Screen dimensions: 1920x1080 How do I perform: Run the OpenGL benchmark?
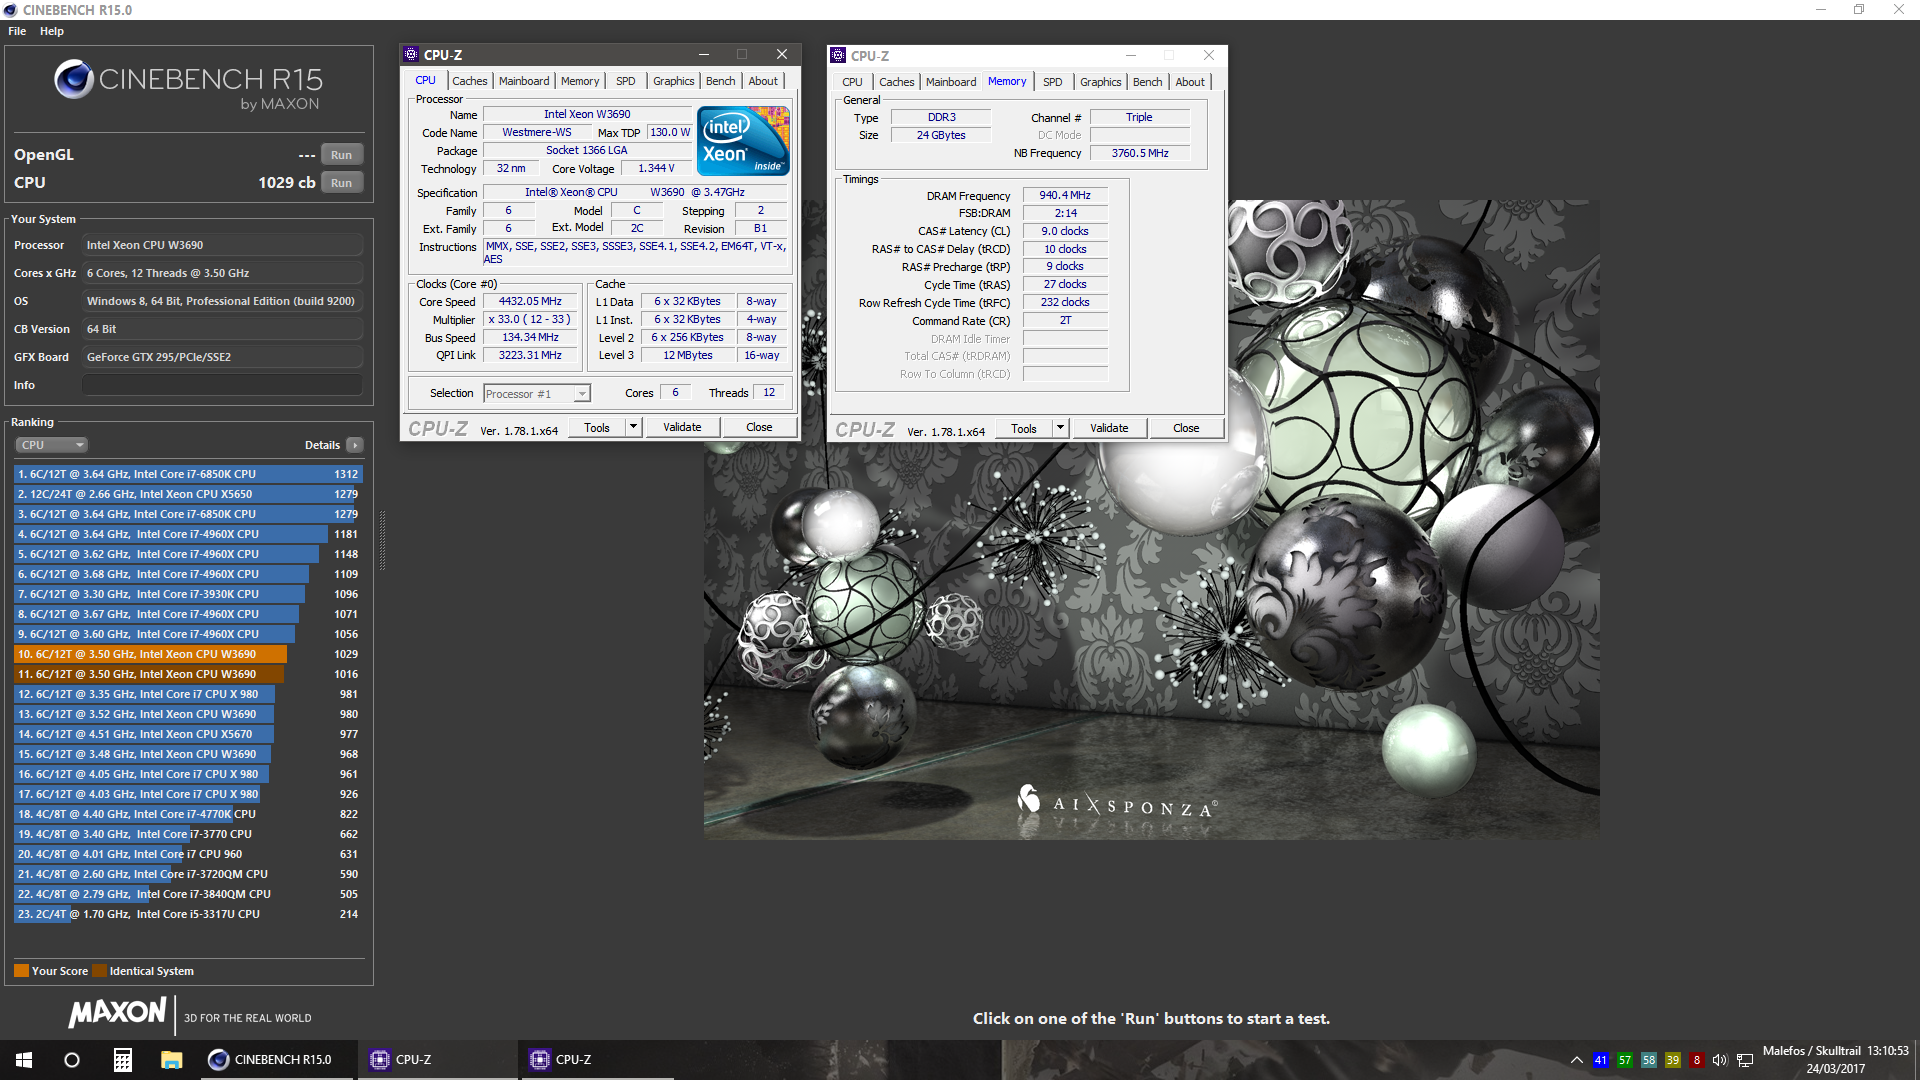point(341,155)
